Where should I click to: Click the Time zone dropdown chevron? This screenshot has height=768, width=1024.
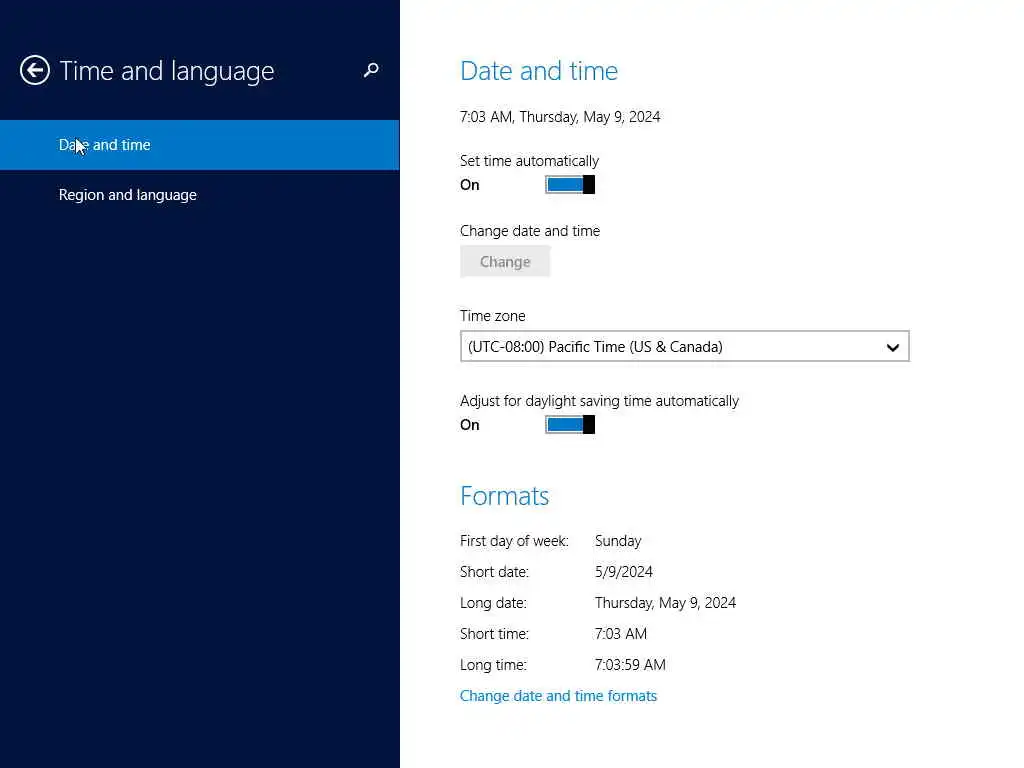[893, 347]
